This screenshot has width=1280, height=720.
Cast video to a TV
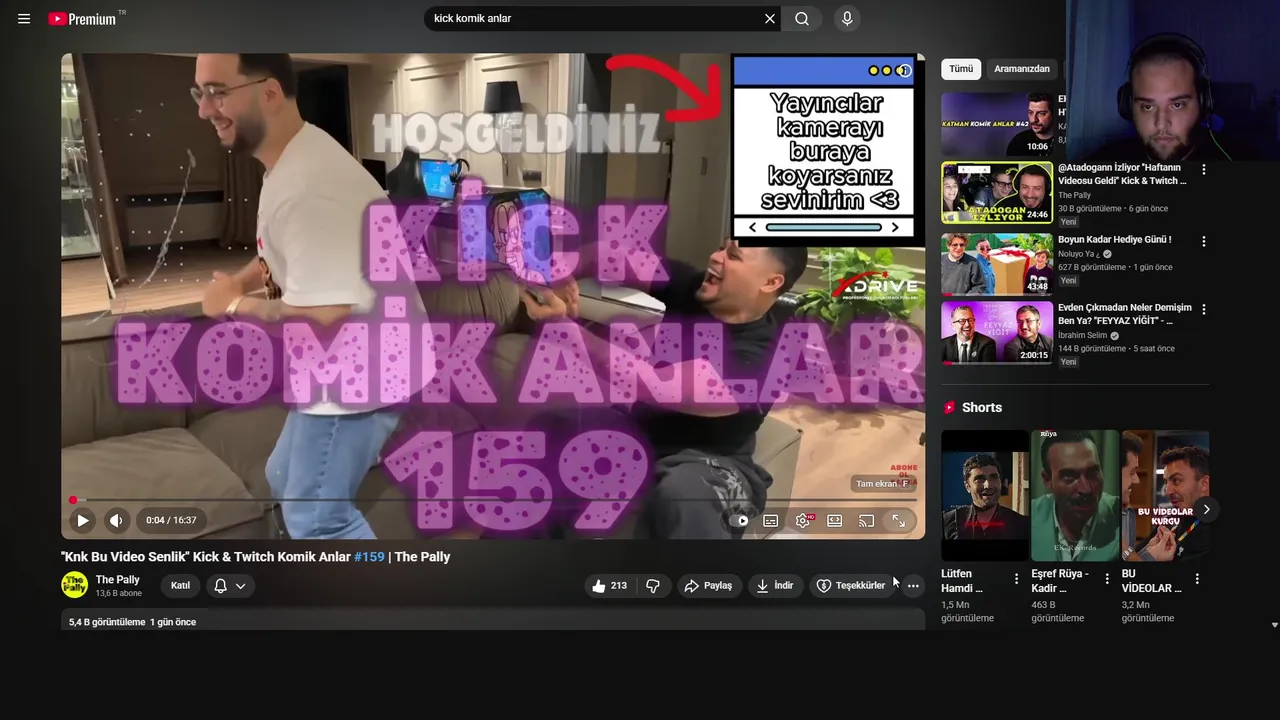(867, 520)
